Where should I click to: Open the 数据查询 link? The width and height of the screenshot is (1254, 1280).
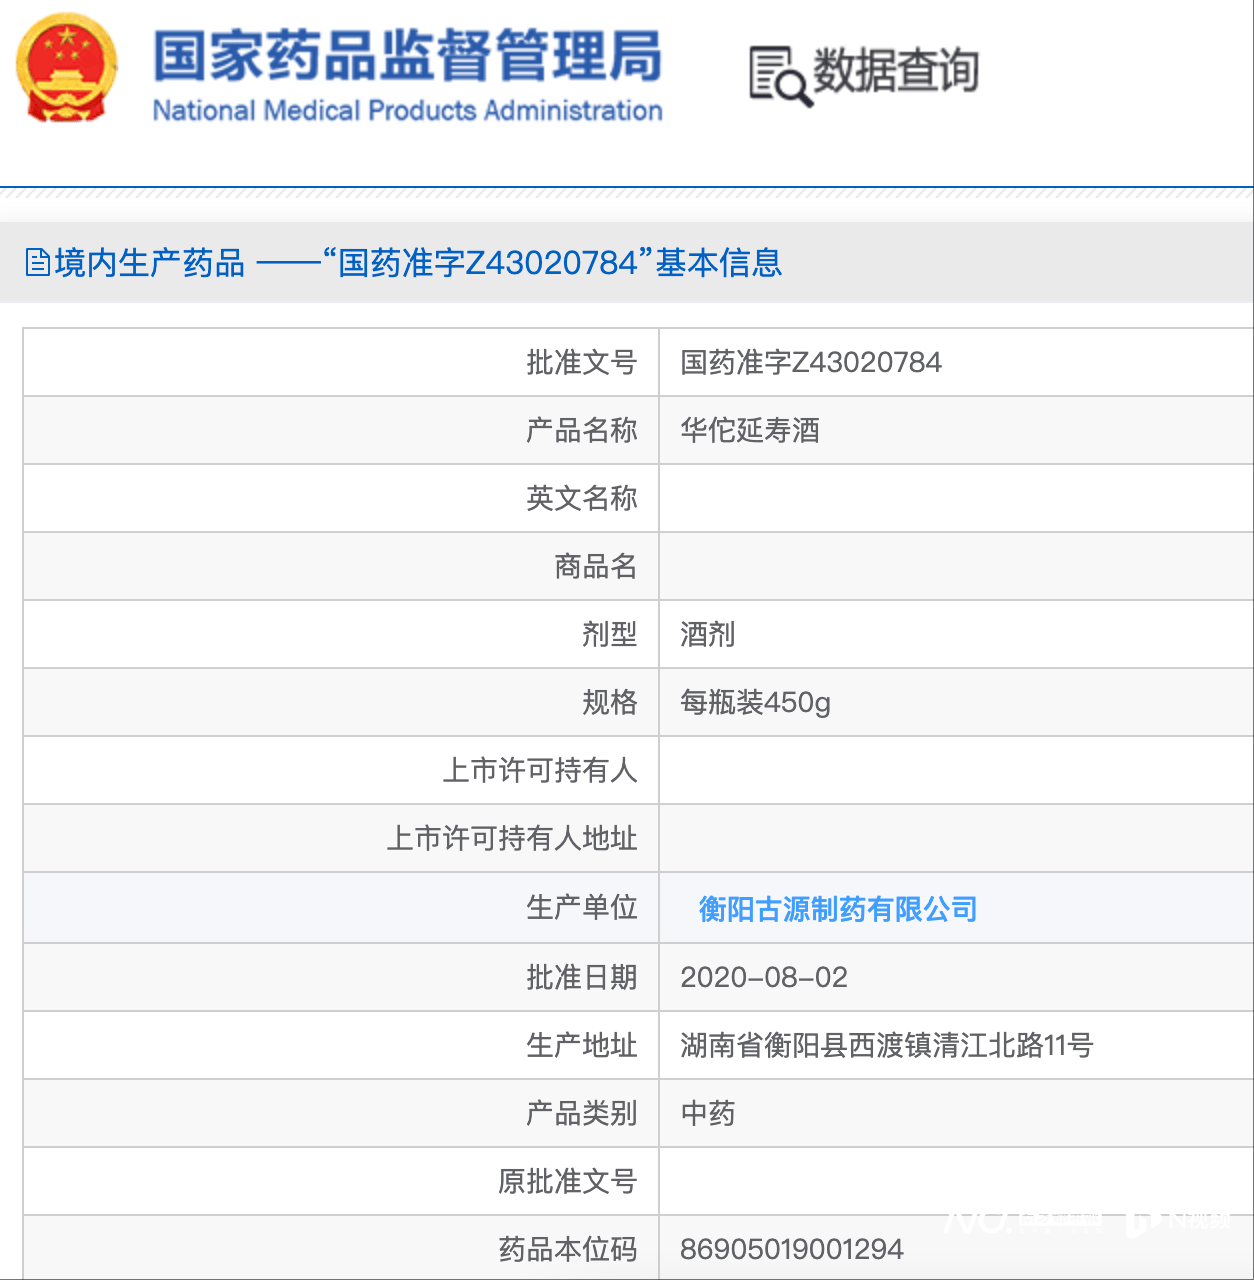(896, 72)
